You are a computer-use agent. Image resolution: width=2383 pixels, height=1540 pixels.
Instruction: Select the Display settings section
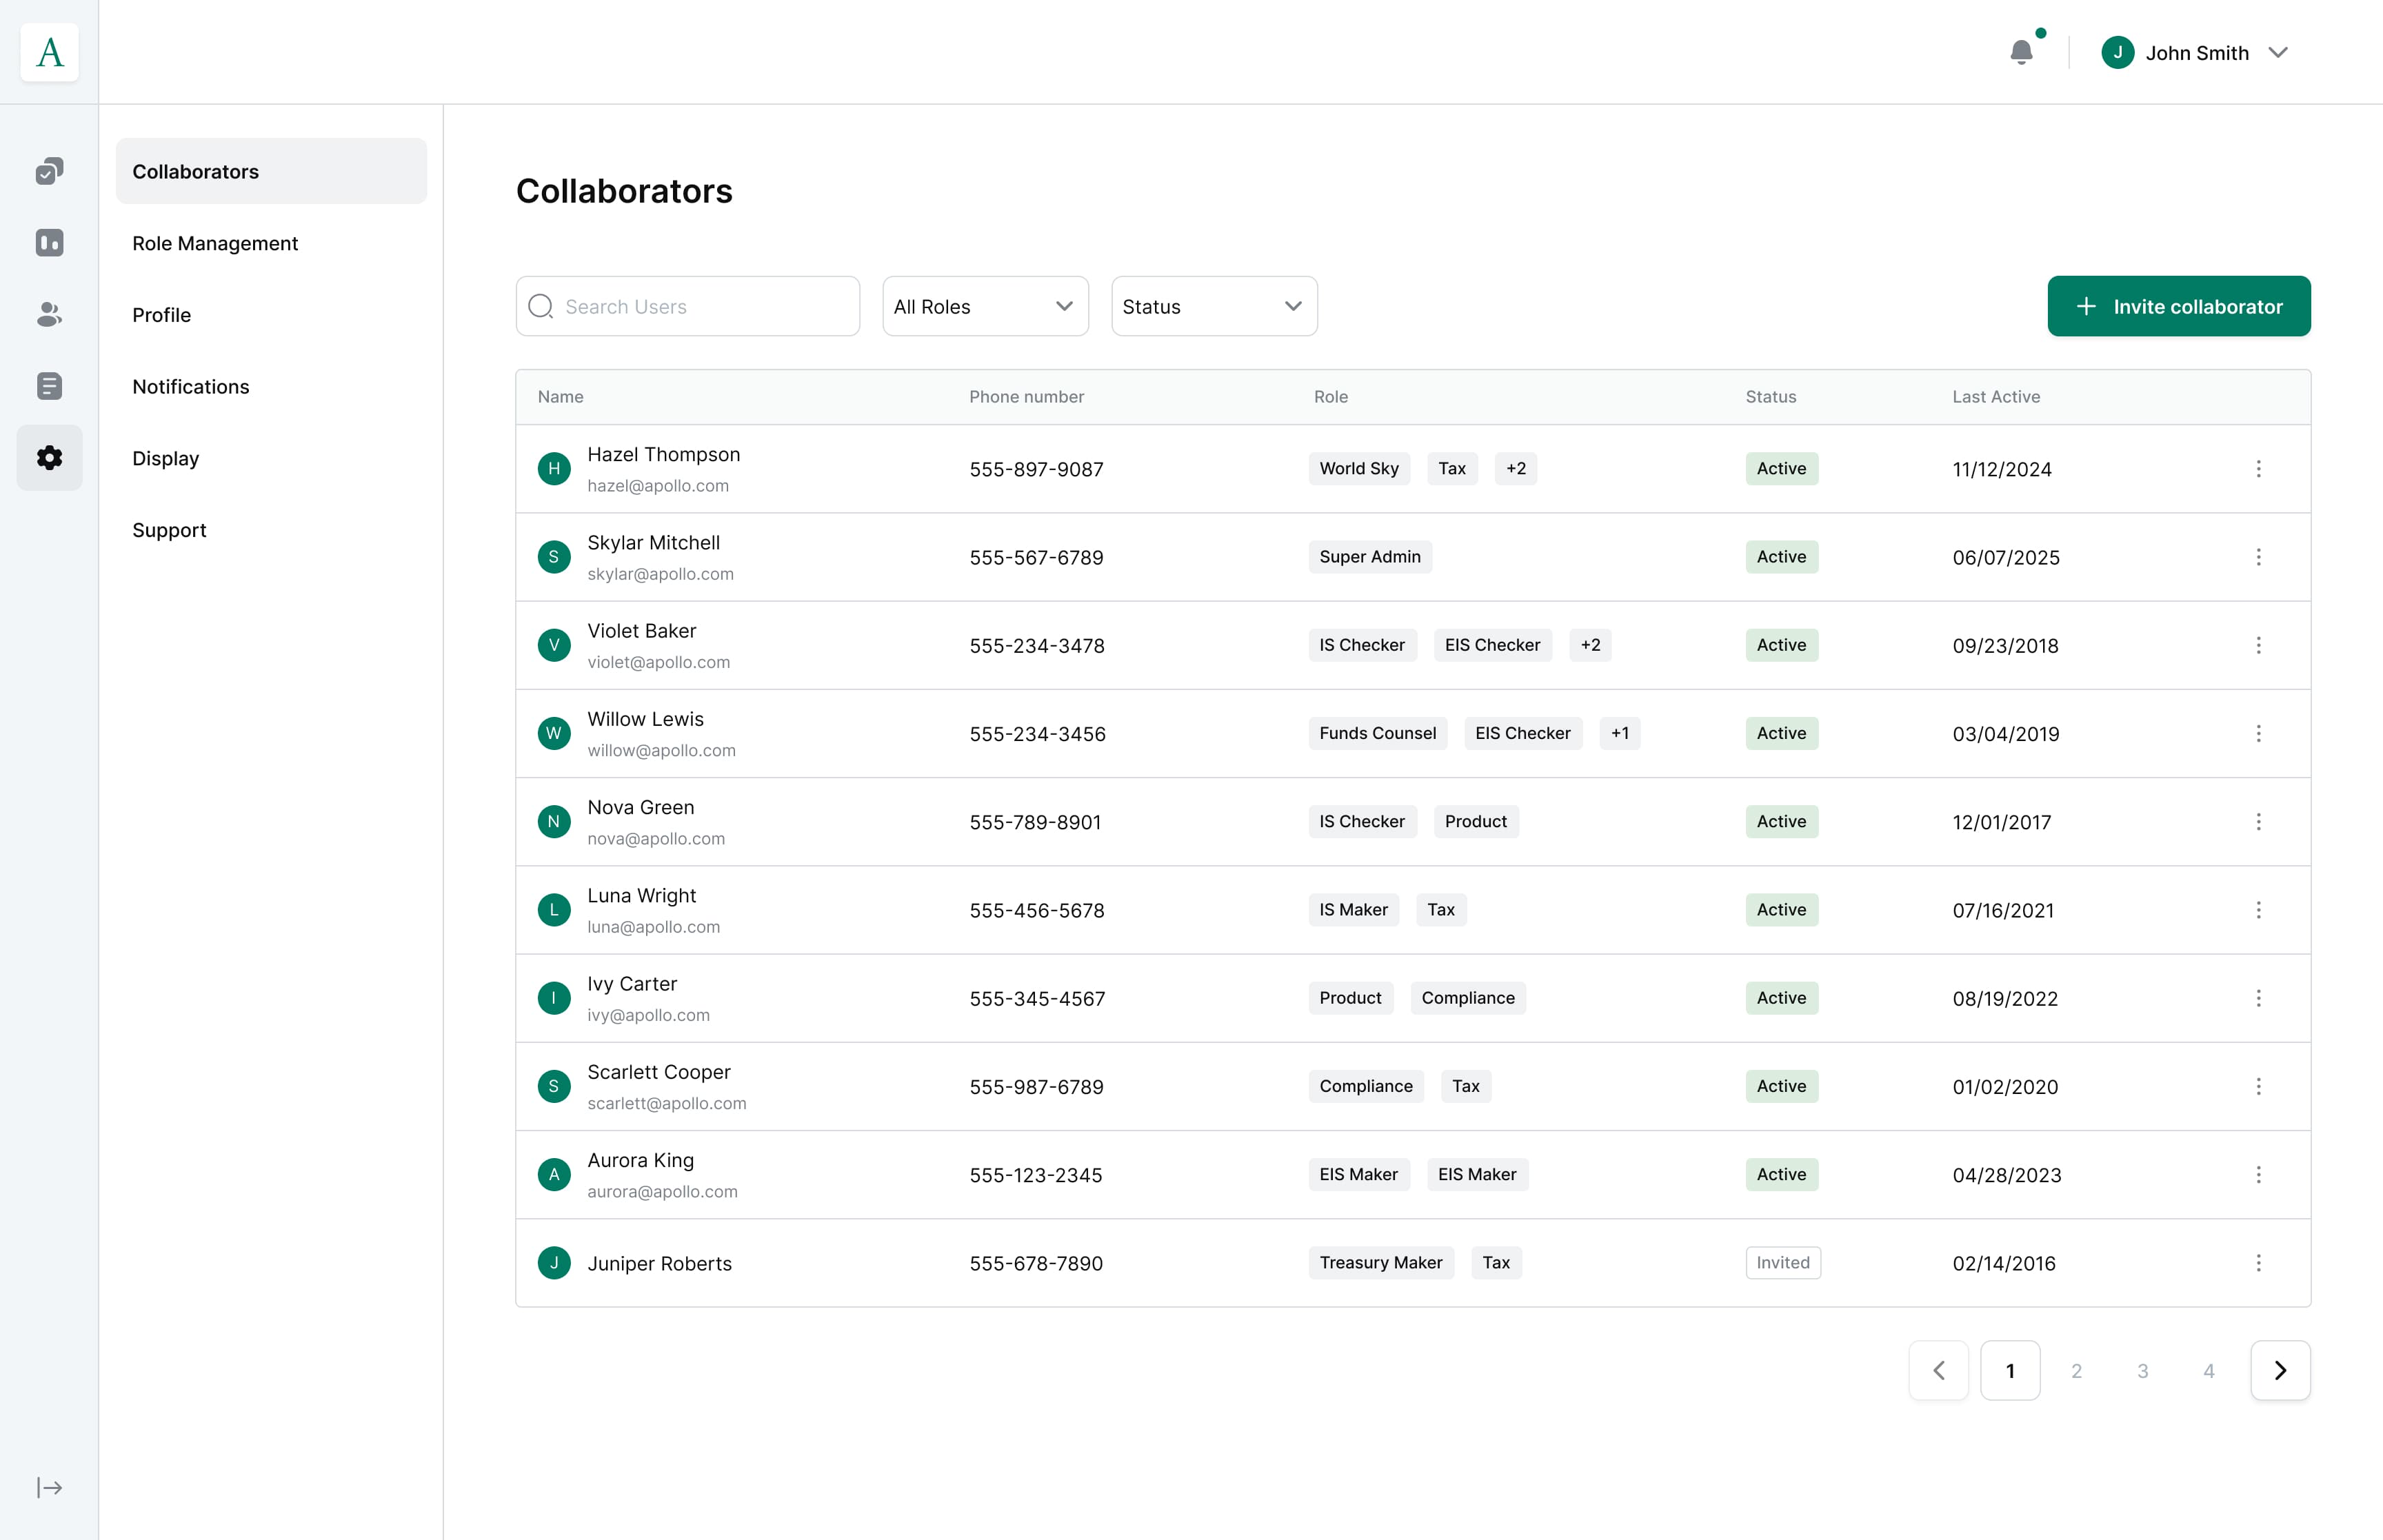166,458
